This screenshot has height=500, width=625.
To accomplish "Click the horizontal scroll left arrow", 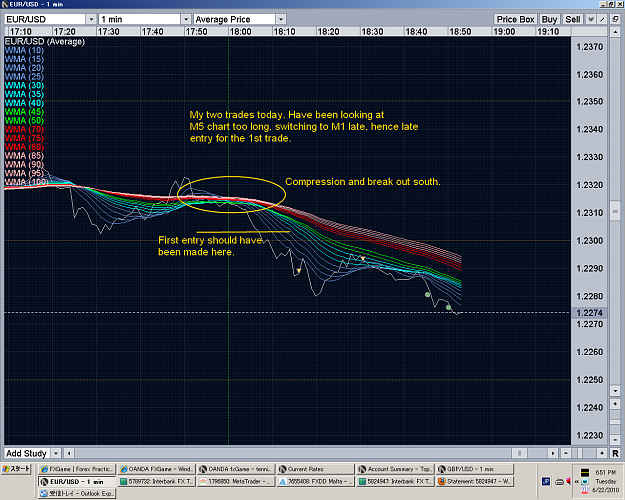I will pyautogui.click(x=69, y=453).
